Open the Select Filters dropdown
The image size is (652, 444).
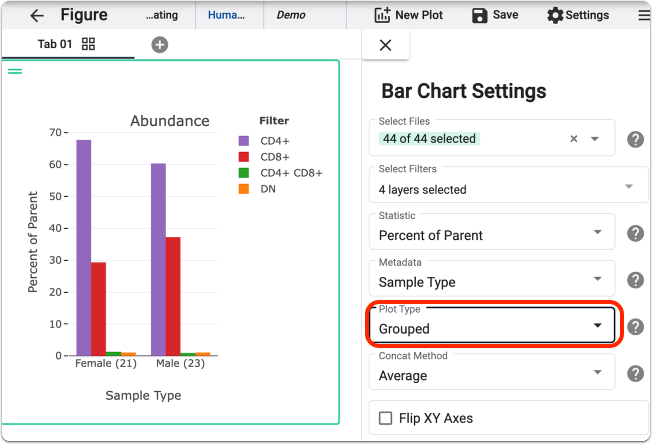[x=508, y=185]
